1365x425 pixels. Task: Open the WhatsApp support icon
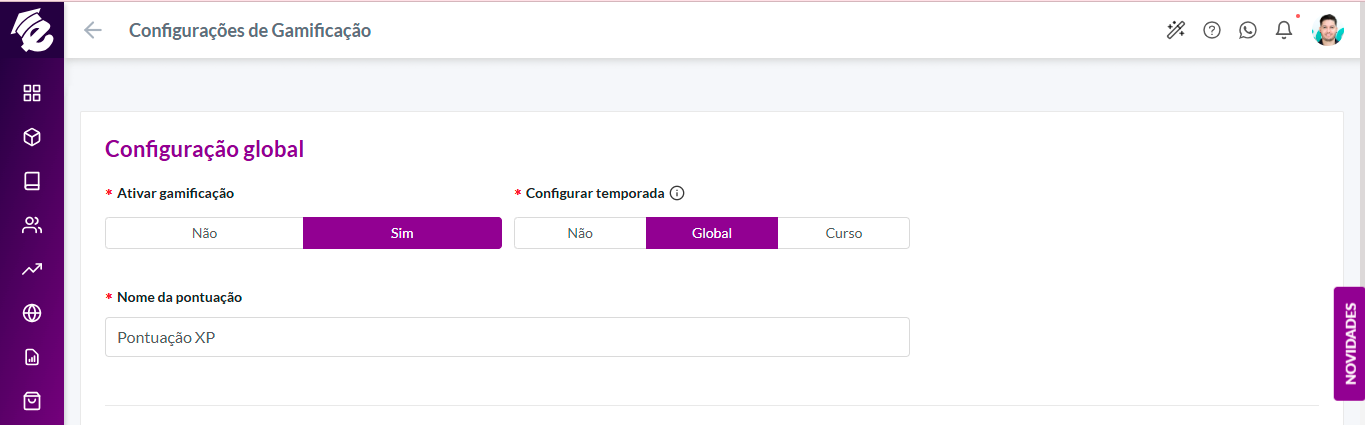(1248, 30)
